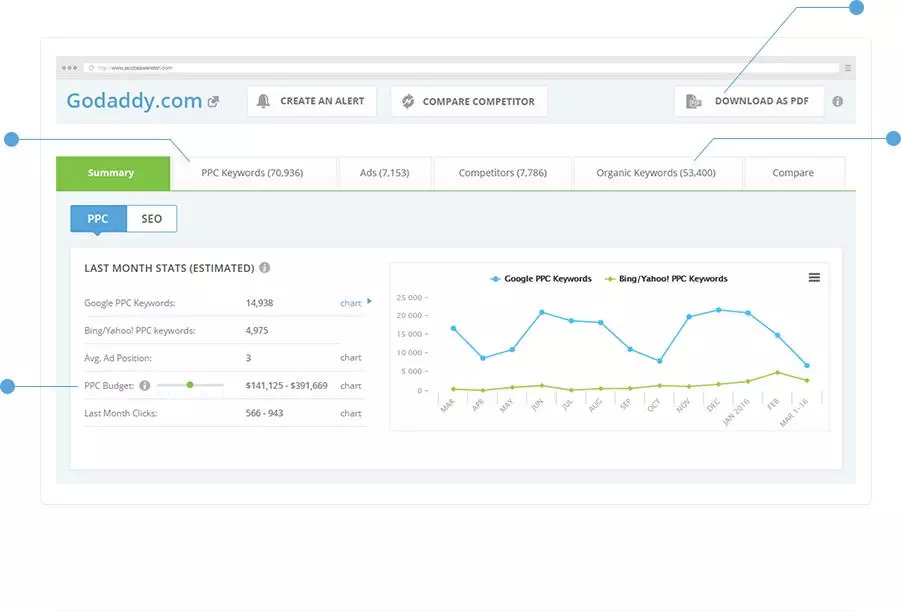
Task: Open the browser hamburger menu
Action: (848, 68)
